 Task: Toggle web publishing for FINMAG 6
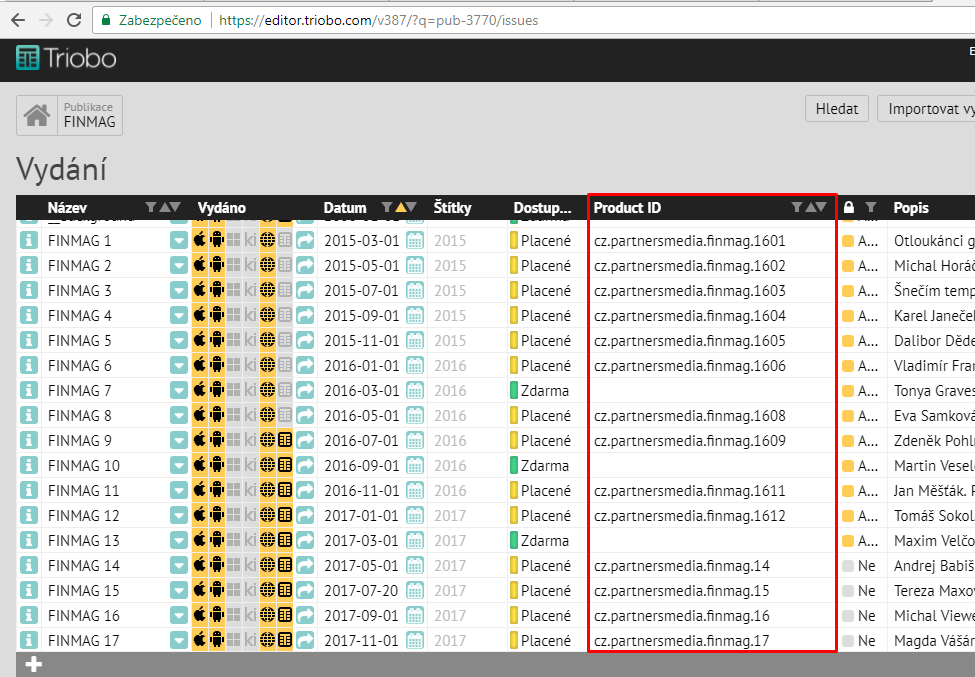[x=267, y=366]
